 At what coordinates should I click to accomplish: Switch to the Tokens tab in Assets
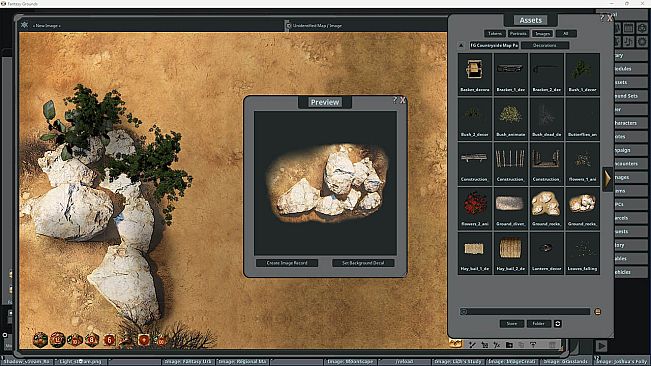pos(494,34)
